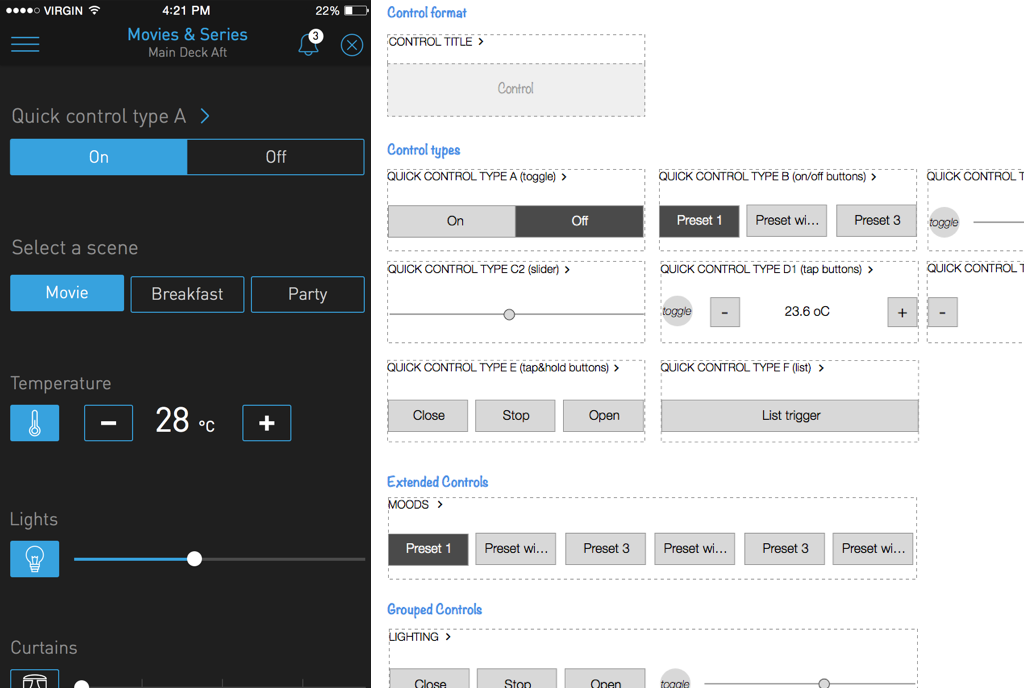Turn Quick control type A On
This screenshot has height=688, width=1024.
(x=99, y=157)
